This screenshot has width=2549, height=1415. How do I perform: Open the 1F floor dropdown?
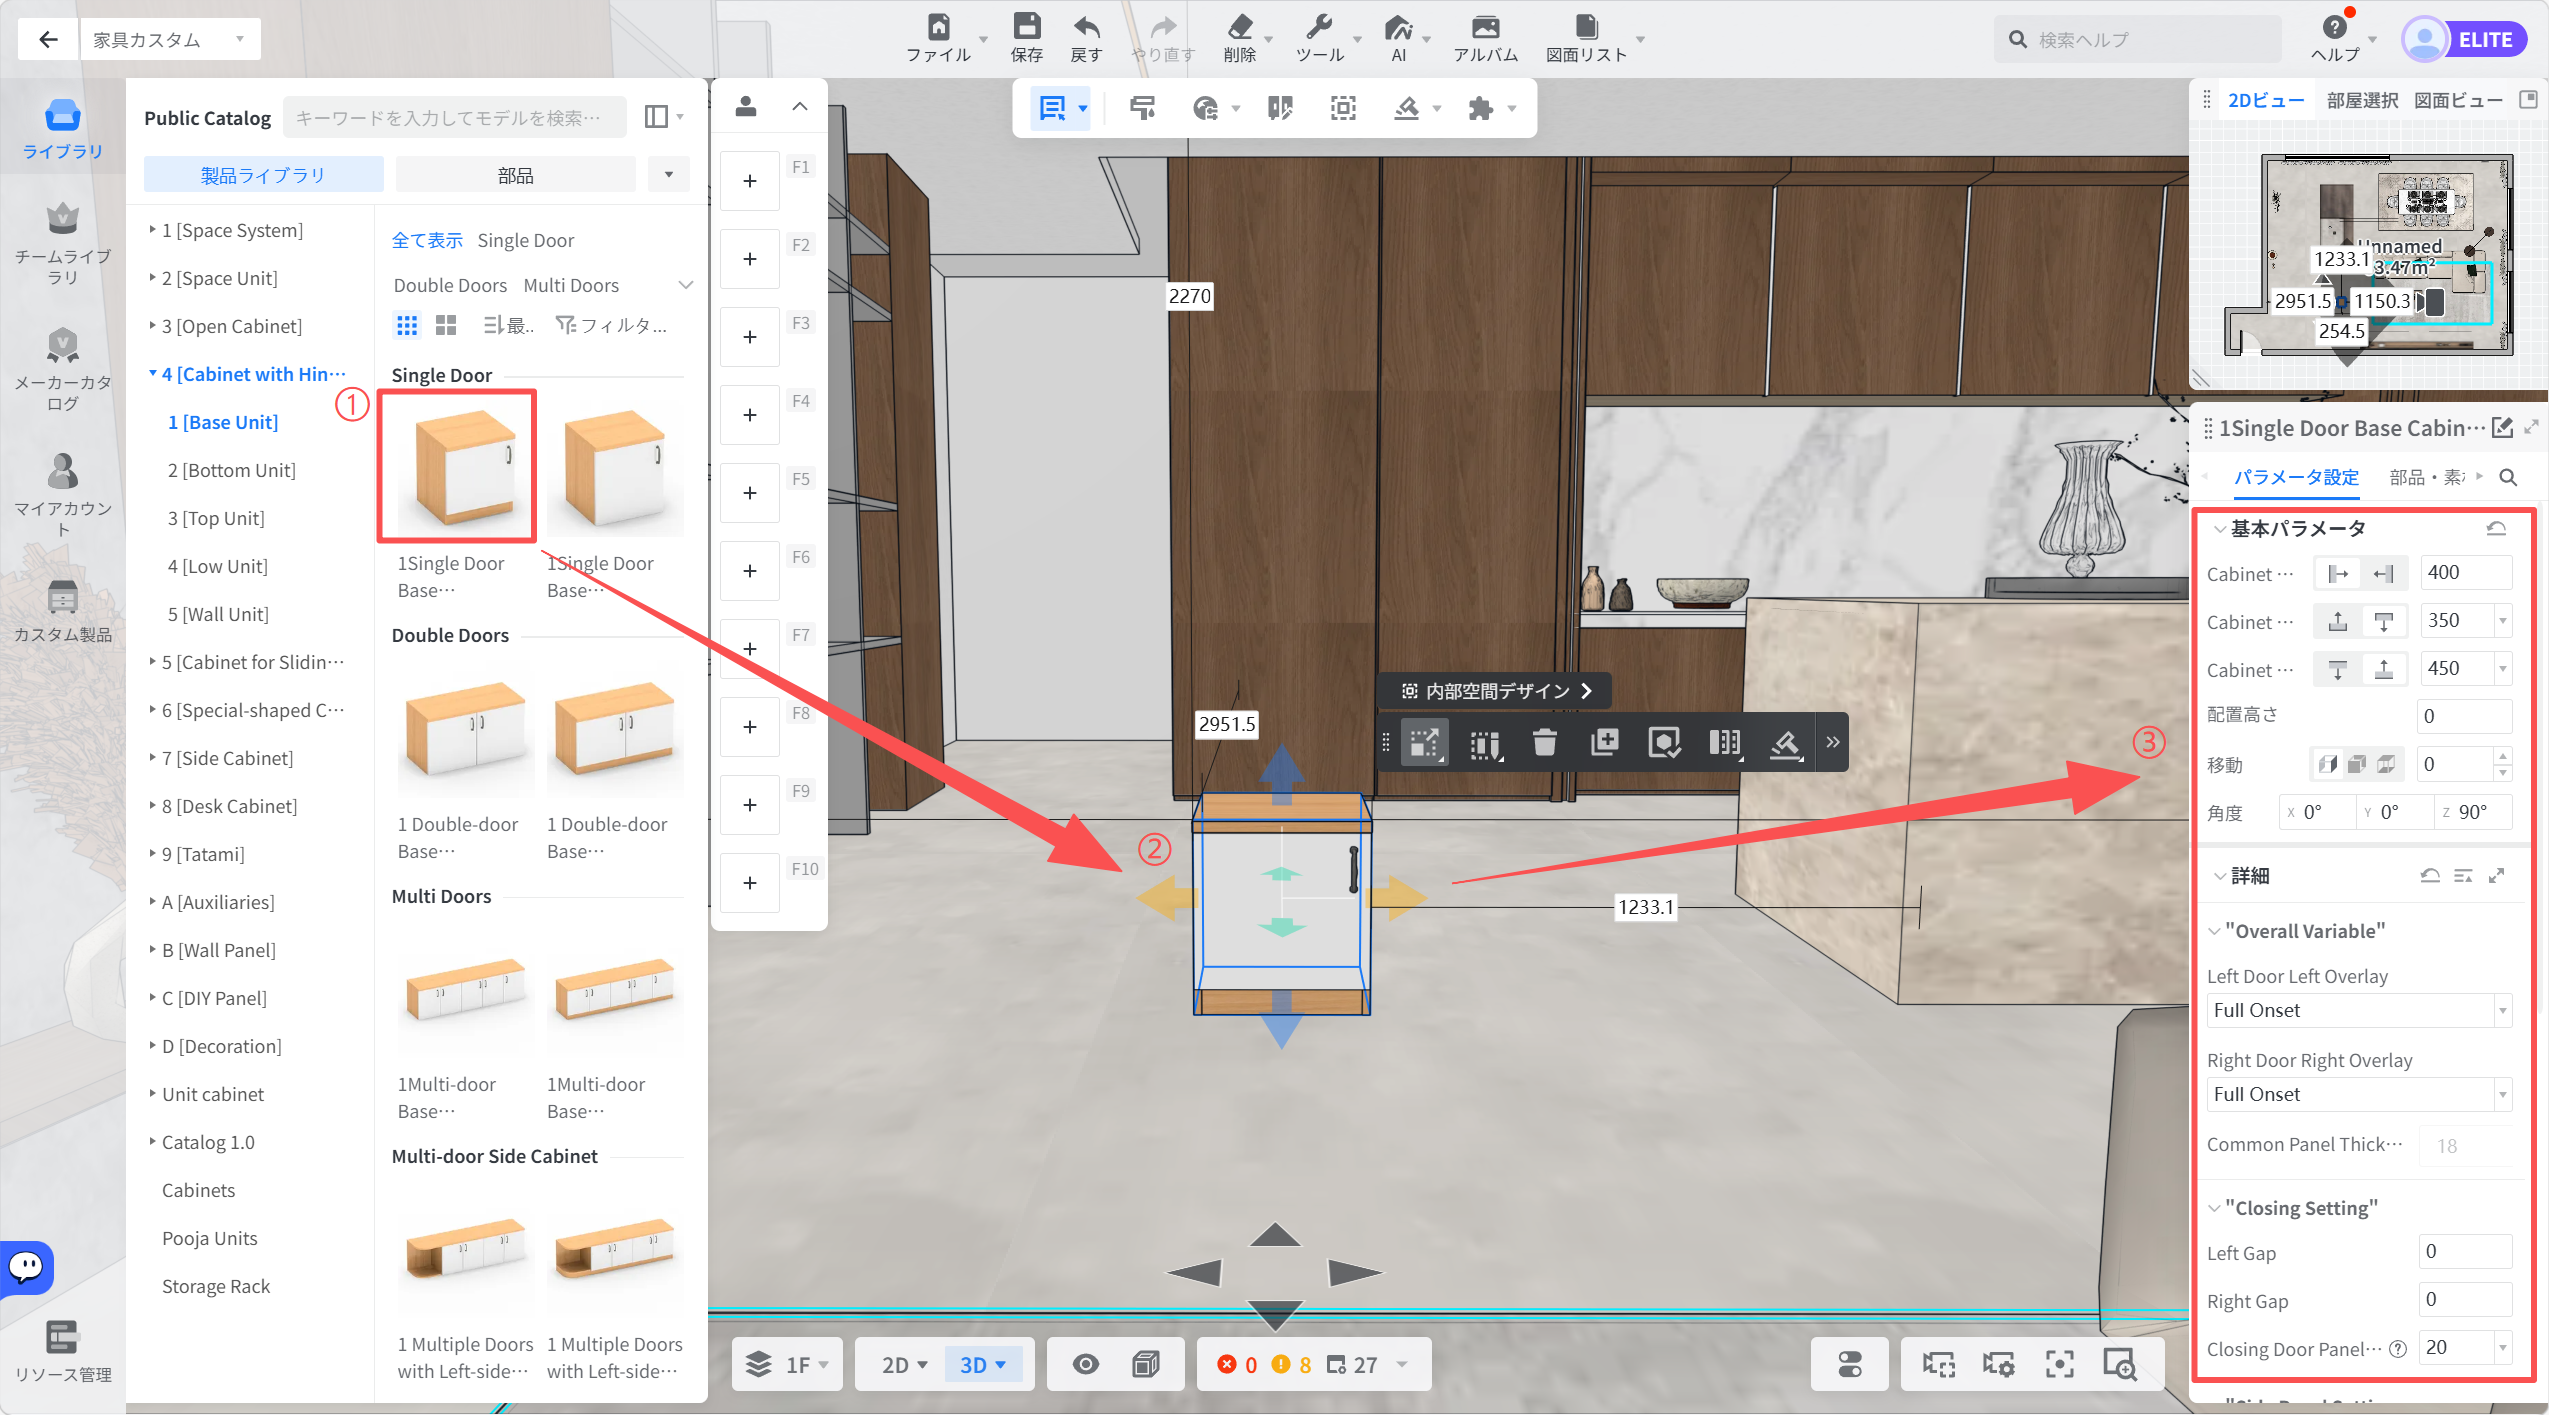(787, 1365)
